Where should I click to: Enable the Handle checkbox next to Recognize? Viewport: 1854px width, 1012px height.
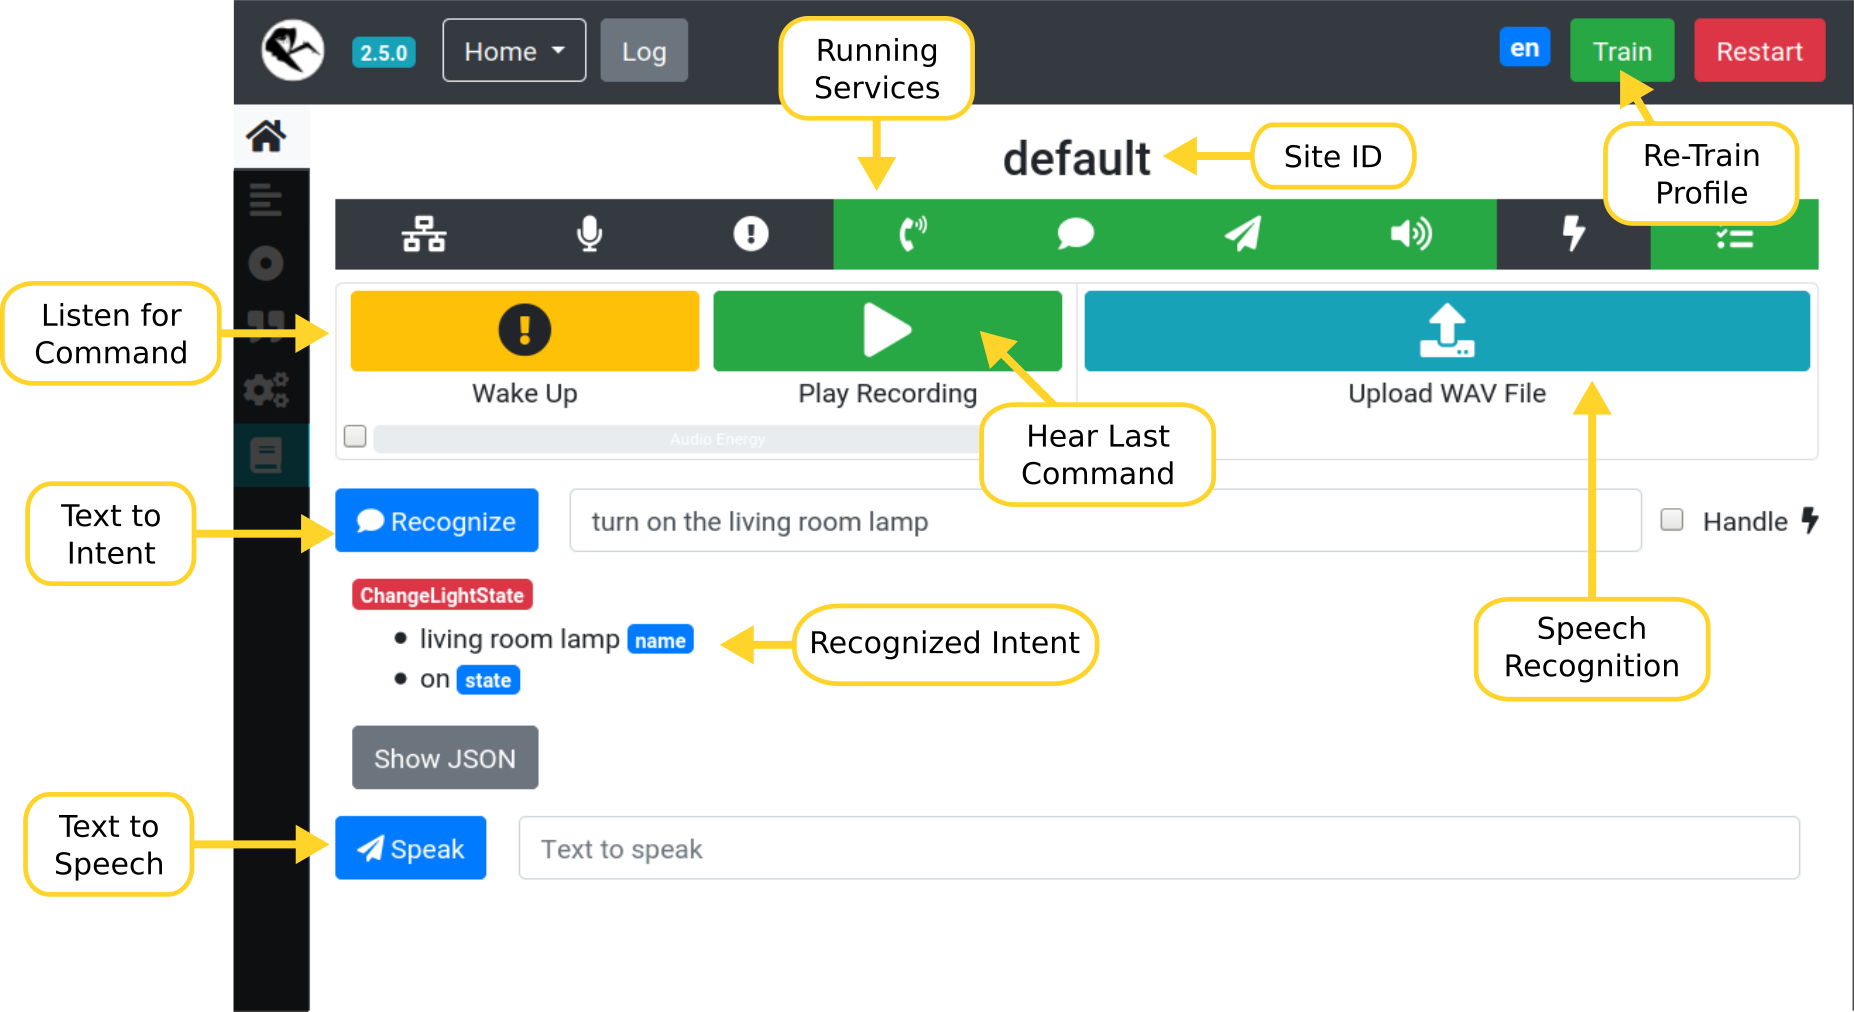pos(1671,520)
